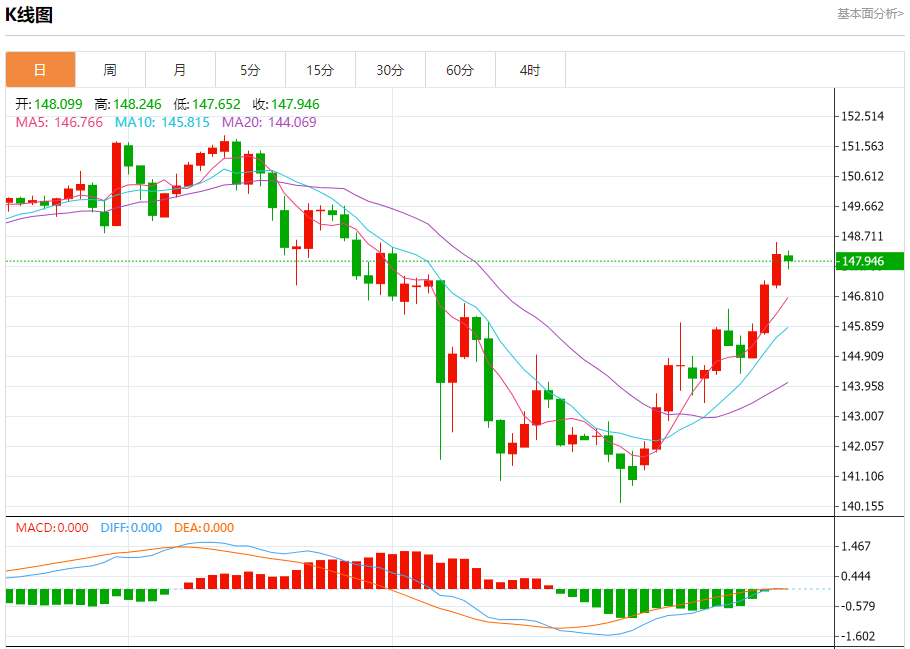
Task: Open the 基本面分析> link
Action: 870,14
